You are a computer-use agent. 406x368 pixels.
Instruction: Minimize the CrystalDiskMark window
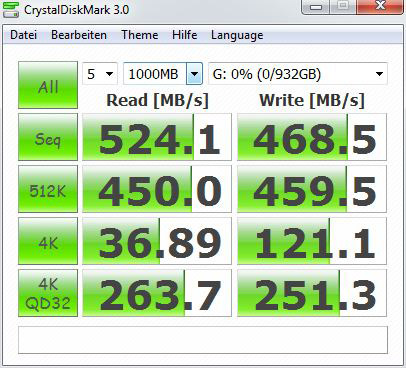click(x=316, y=6)
